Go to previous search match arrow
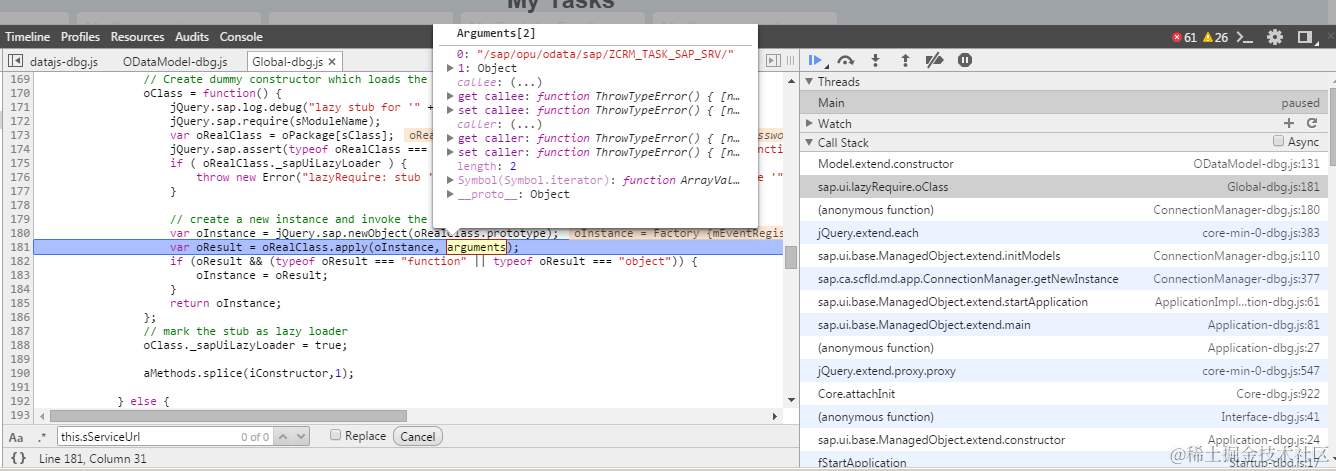1336x471 pixels. coord(284,437)
